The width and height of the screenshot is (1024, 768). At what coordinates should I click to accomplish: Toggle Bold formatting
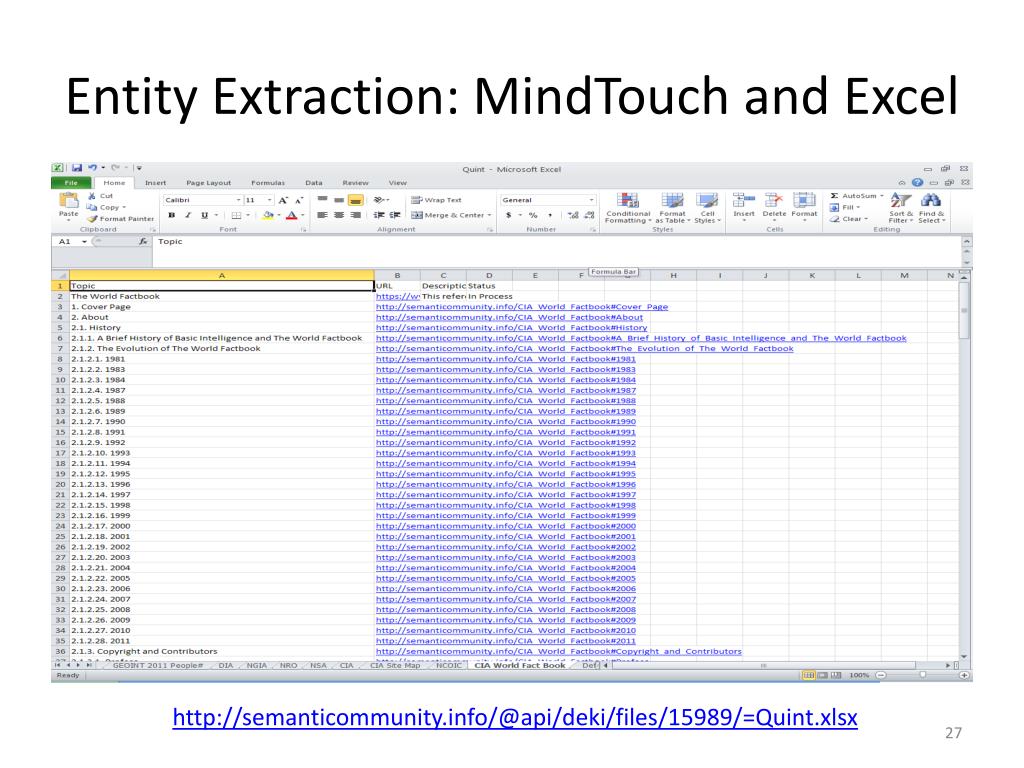(x=171, y=215)
